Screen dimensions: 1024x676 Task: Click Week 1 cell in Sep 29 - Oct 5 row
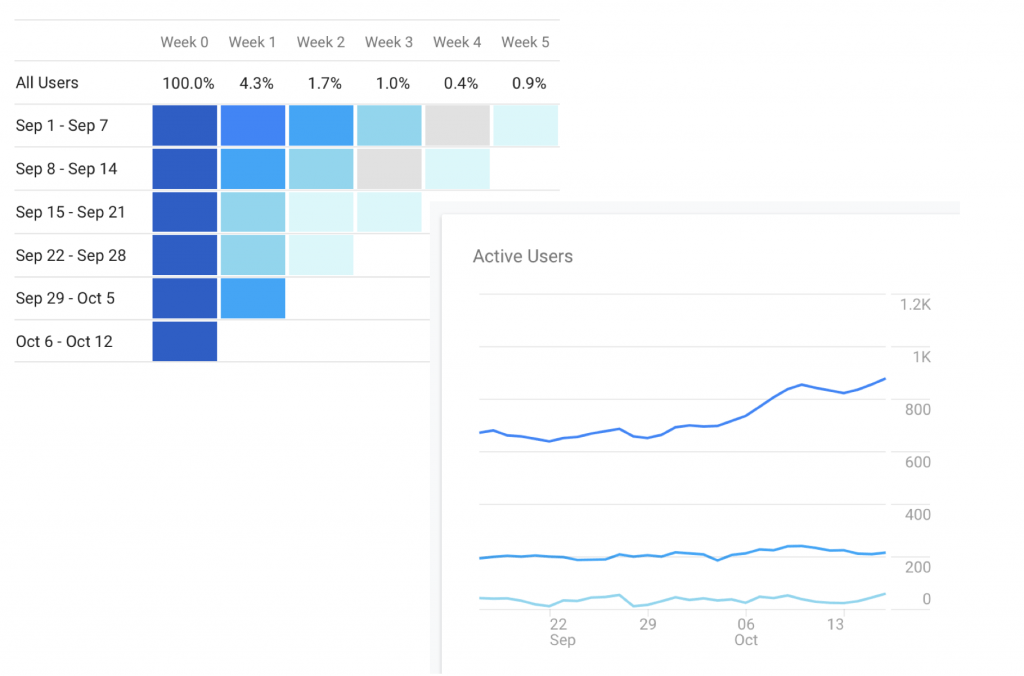coord(253,298)
